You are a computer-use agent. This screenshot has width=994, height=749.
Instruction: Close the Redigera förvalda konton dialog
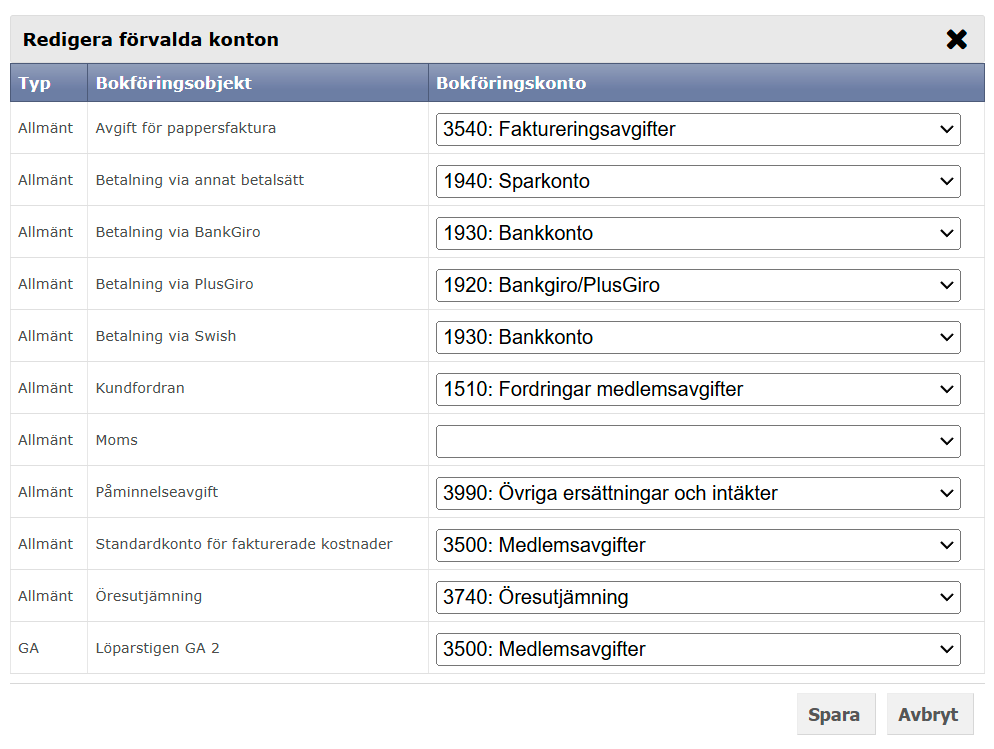pyautogui.click(x=956, y=40)
